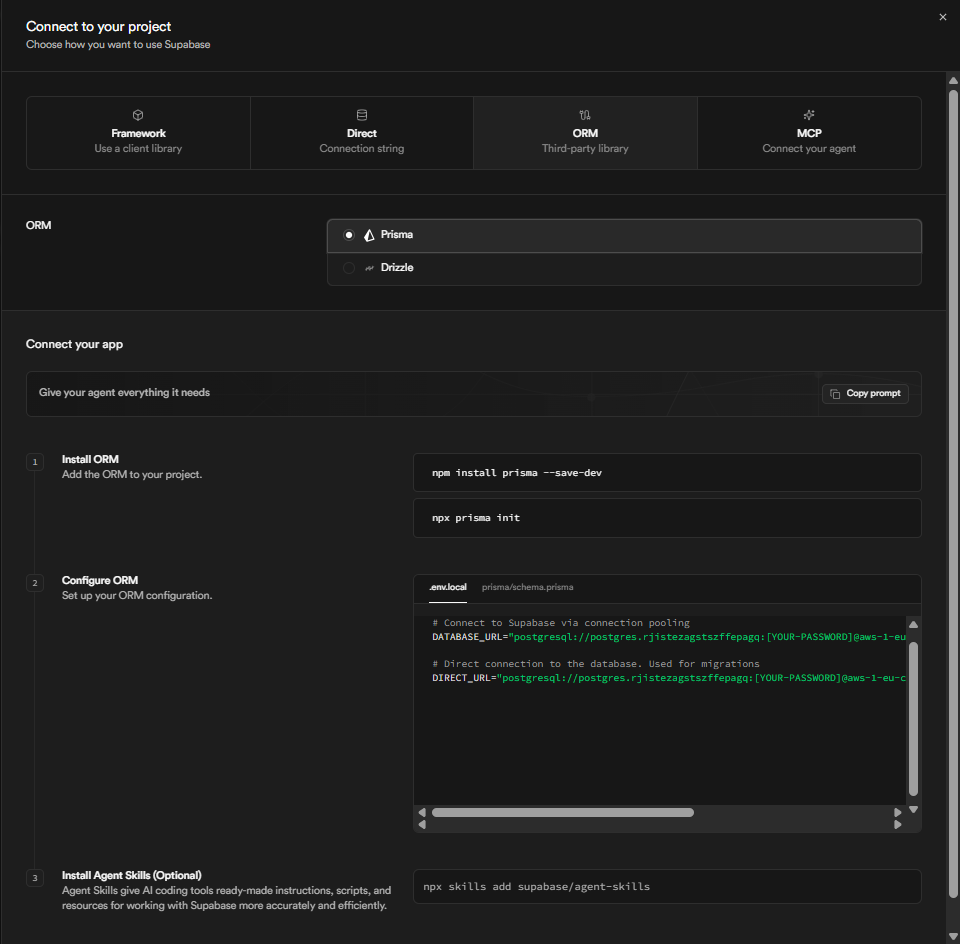The height and width of the screenshot is (944, 960).
Task: Open the prisma/schema.prisma file tab
Action: coord(528,587)
